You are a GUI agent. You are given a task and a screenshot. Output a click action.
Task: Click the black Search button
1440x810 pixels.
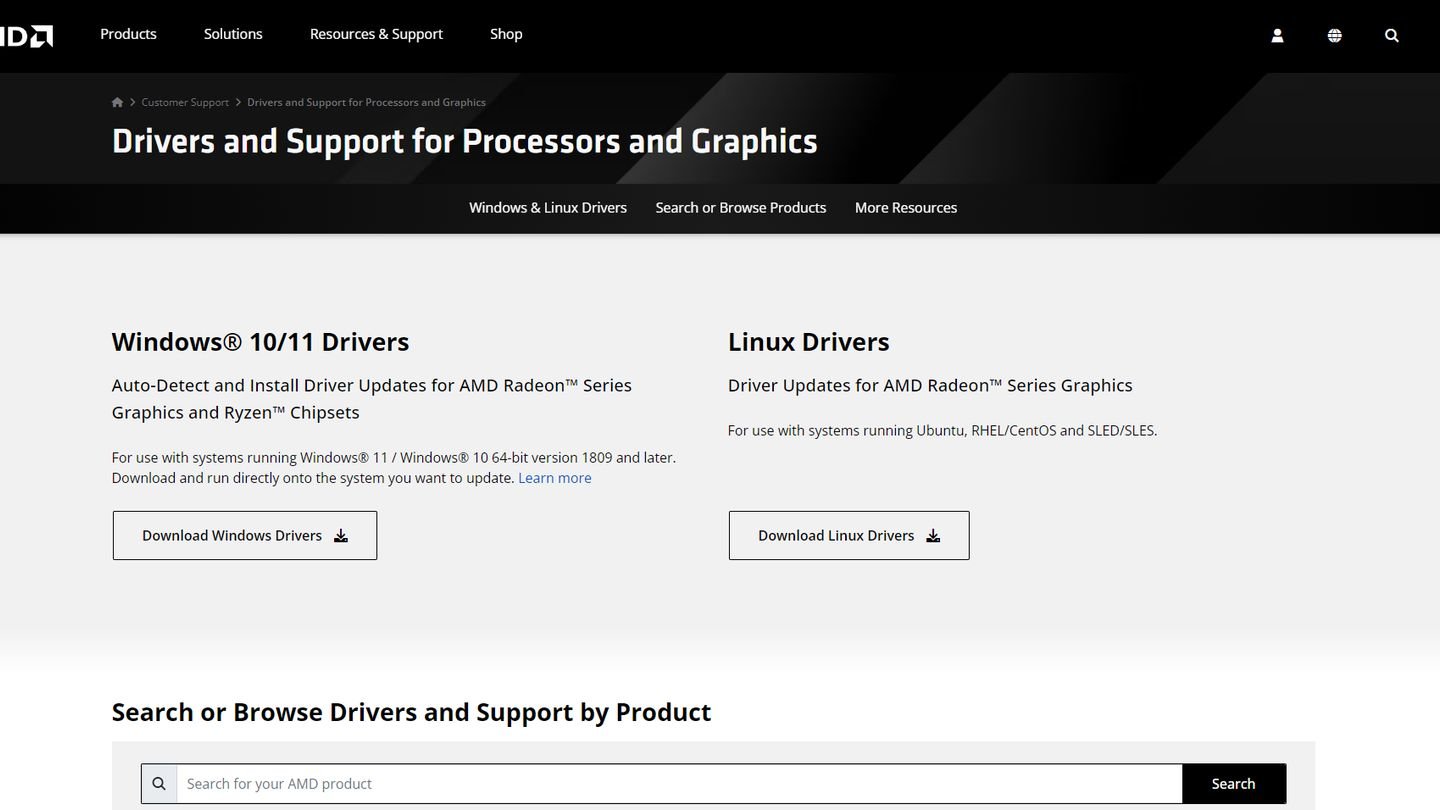tap(1234, 784)
